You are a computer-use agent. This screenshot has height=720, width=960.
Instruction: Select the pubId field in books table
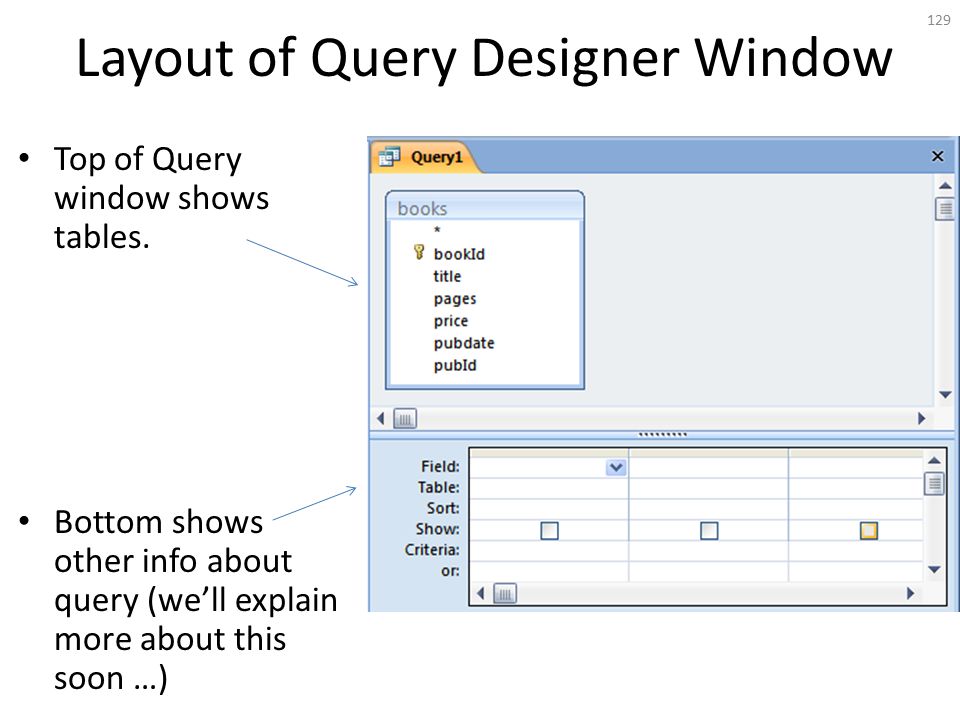[x=455, y=365]
